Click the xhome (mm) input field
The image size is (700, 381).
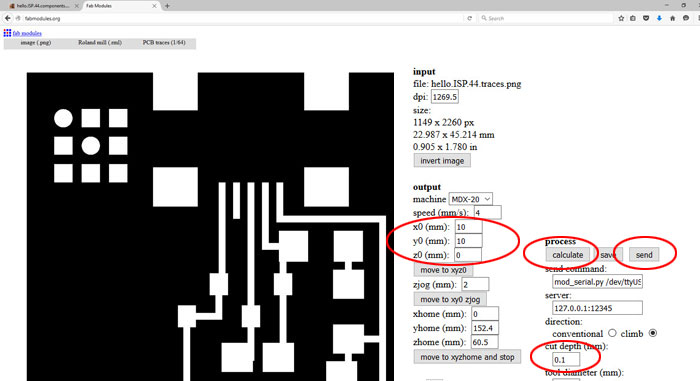(485, 314)
